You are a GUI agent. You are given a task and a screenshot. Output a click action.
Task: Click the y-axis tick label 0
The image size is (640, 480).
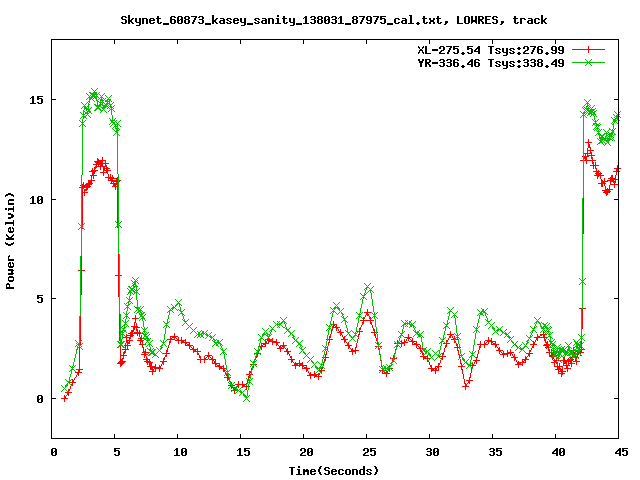tap(40, 399)
